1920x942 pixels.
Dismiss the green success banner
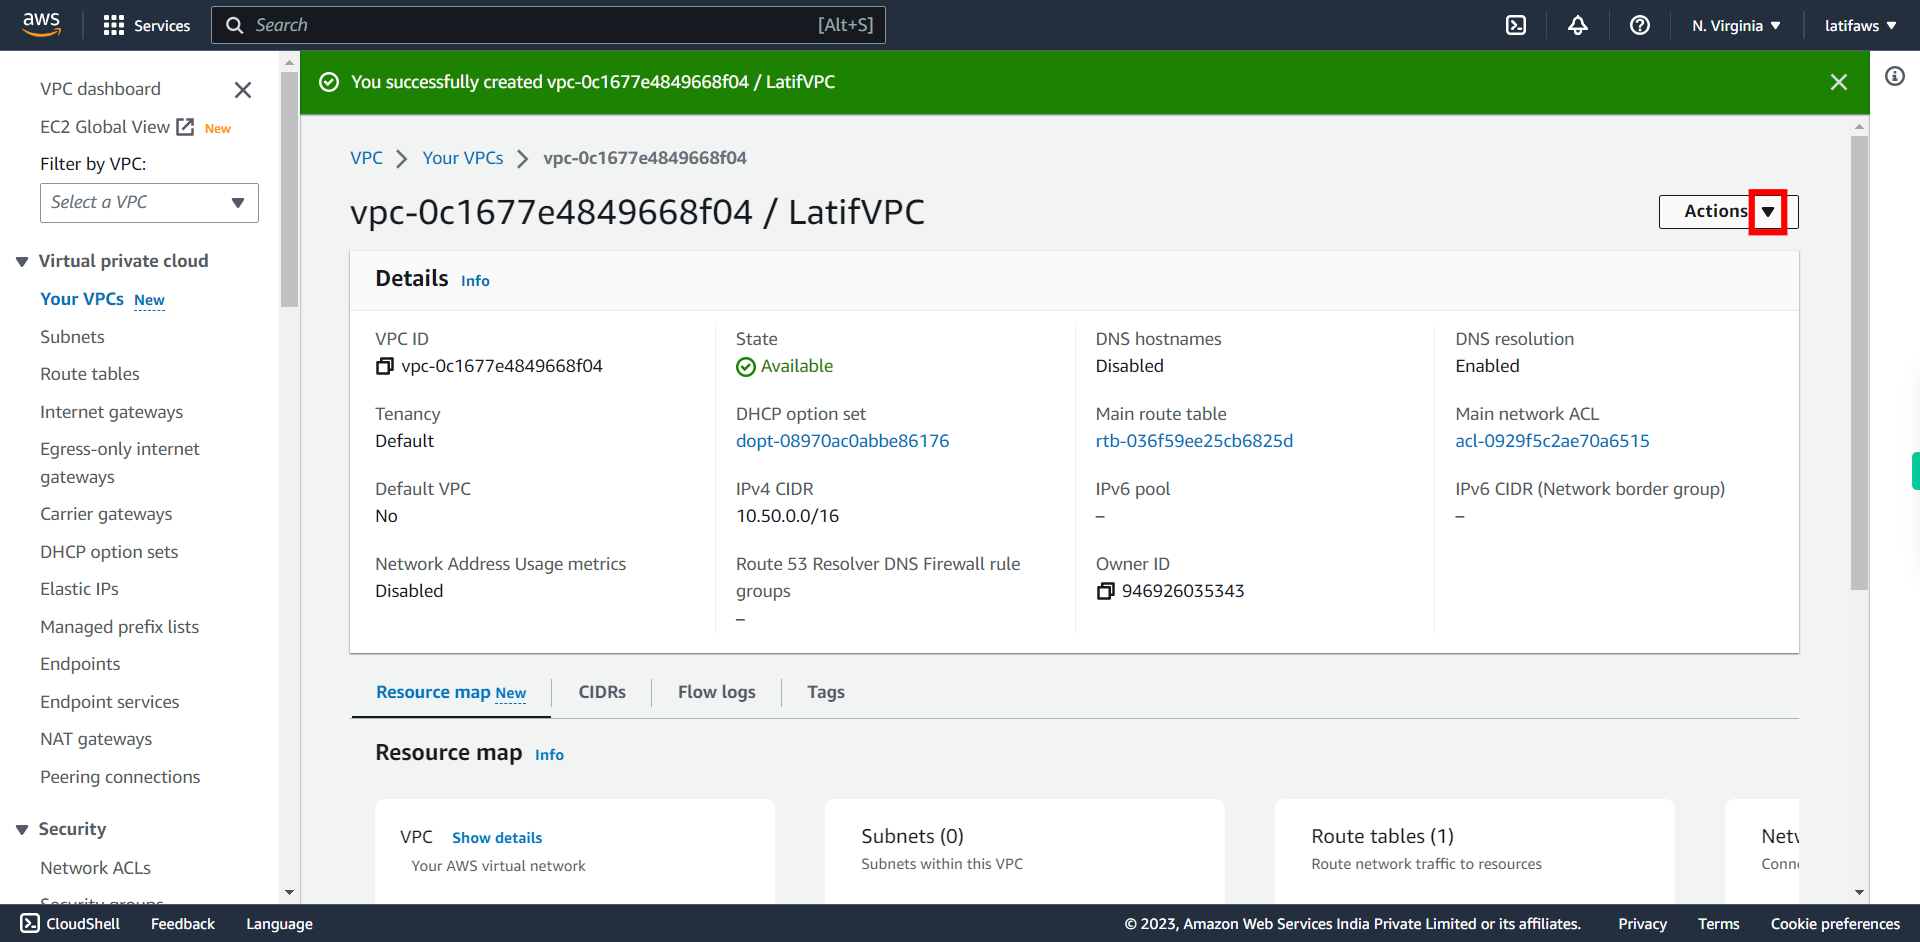click(x=1839, y=82)
